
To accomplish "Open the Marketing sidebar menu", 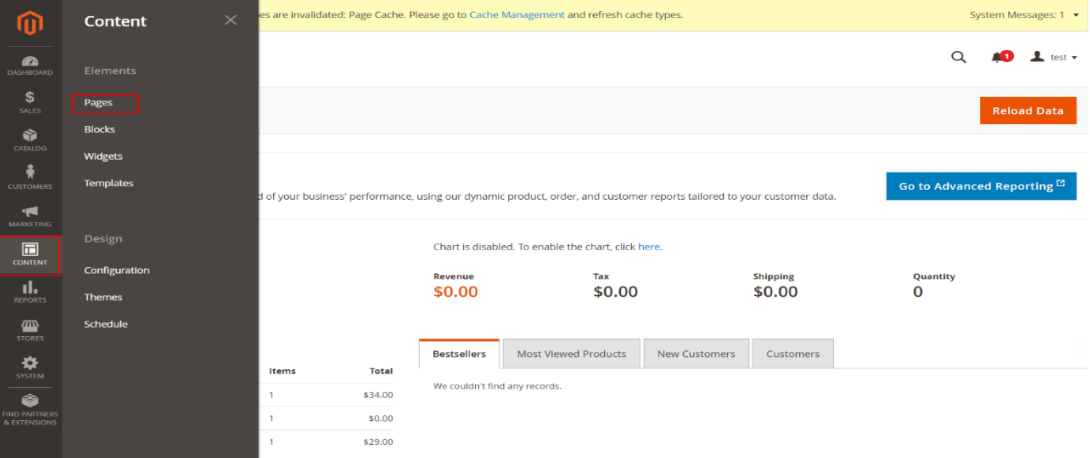I will [x=30, y=216].
